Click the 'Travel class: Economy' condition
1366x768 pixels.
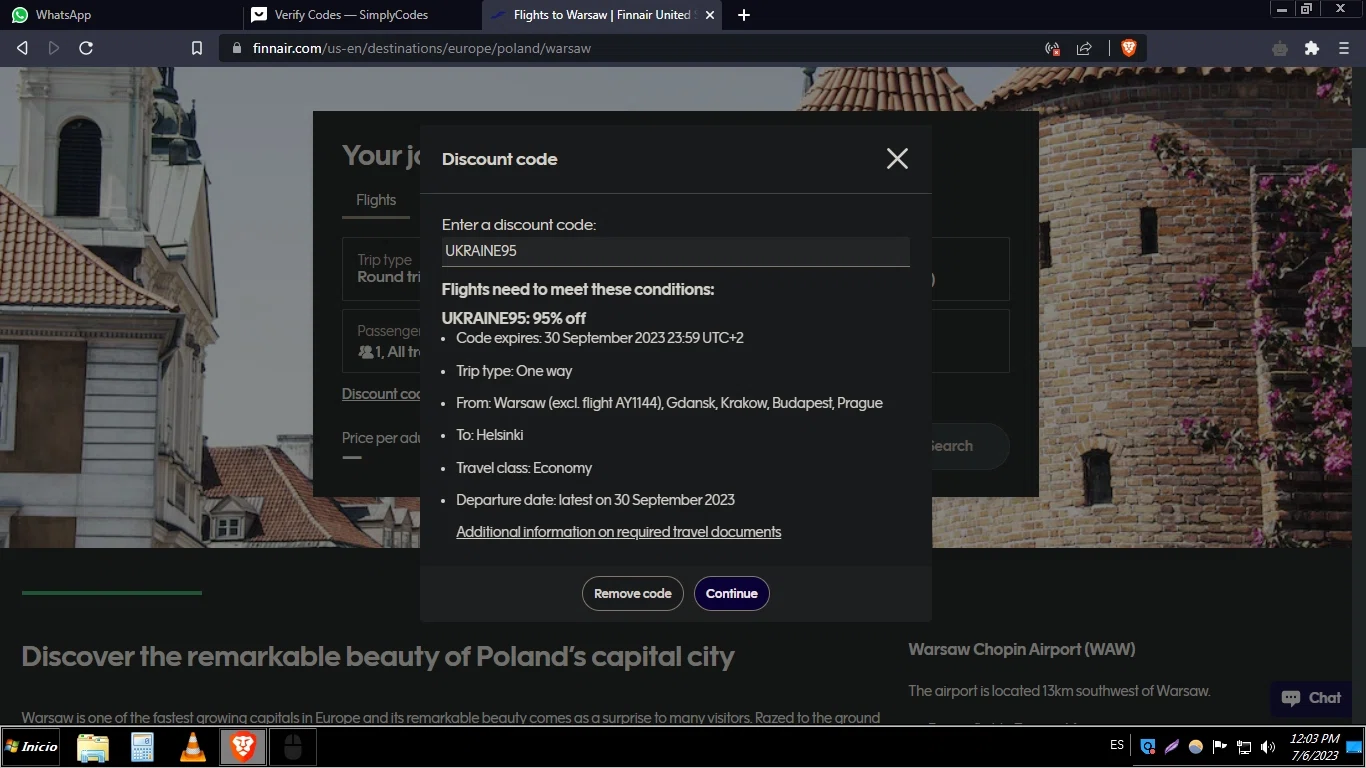(x=524, y=468)
